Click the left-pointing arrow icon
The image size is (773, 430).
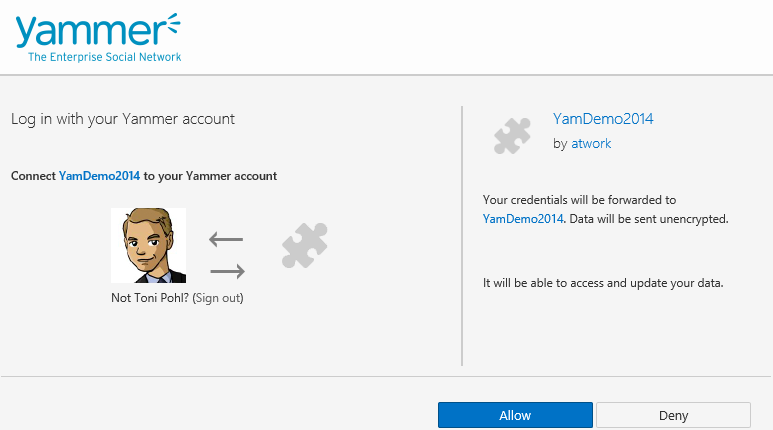[226, 239]
